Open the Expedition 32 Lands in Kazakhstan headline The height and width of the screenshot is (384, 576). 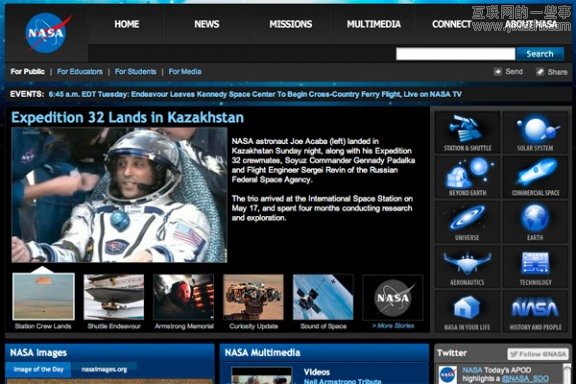[127, 118]
